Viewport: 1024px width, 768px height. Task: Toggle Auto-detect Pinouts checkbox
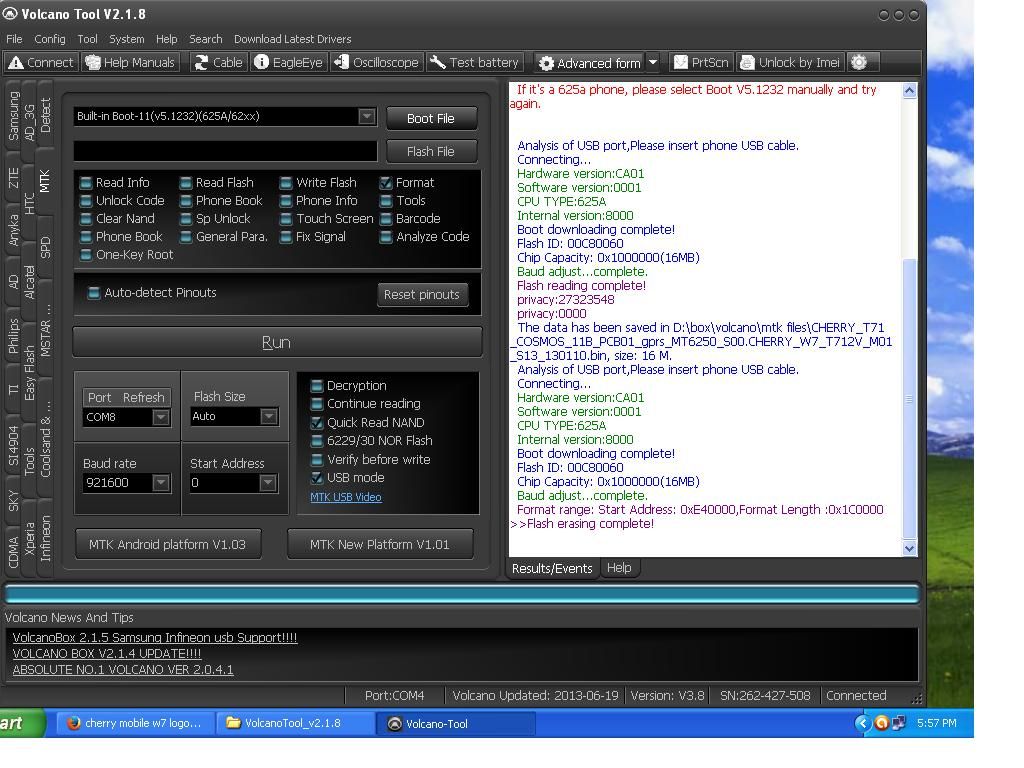94,293
